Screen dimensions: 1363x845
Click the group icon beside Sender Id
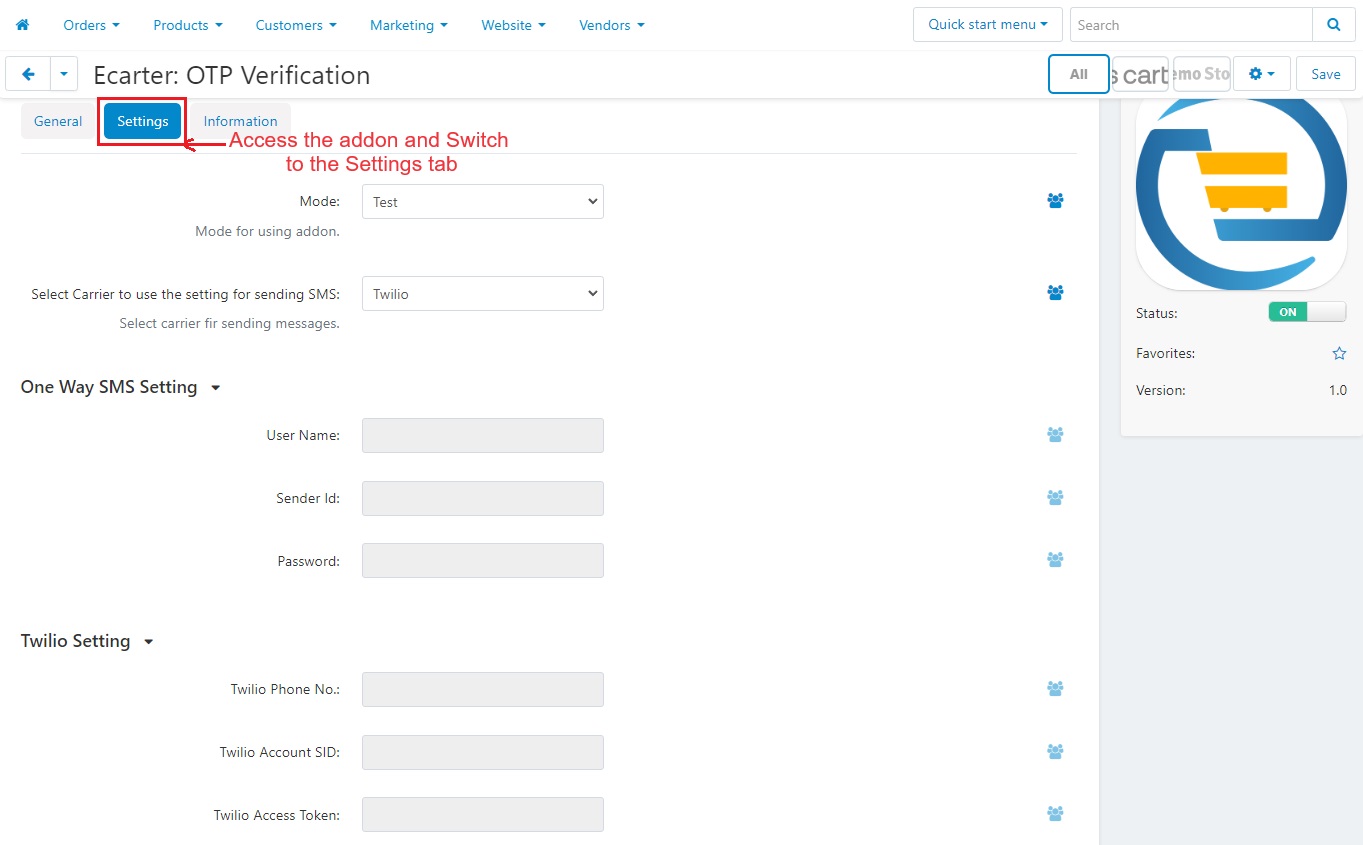pos(1055,497)
